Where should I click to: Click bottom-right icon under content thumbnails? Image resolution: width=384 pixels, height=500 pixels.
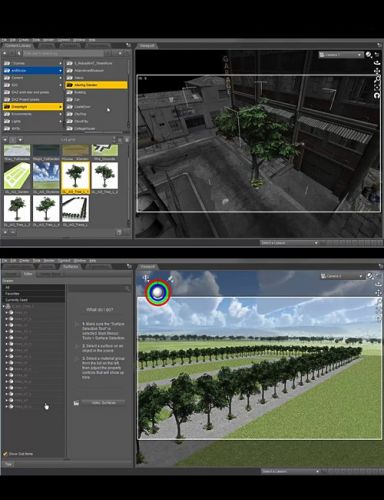point(119,232)
